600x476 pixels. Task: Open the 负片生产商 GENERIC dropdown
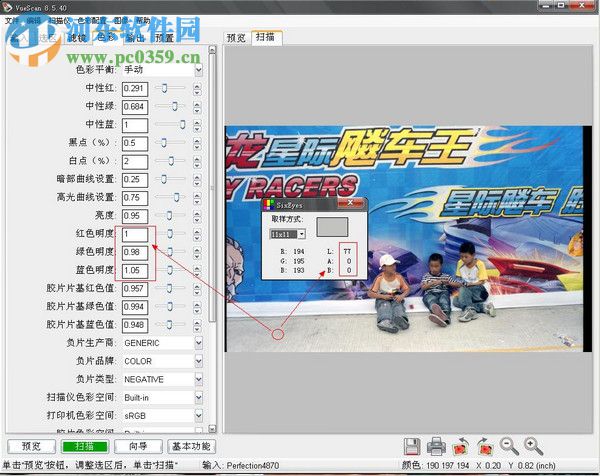point(199,343)
